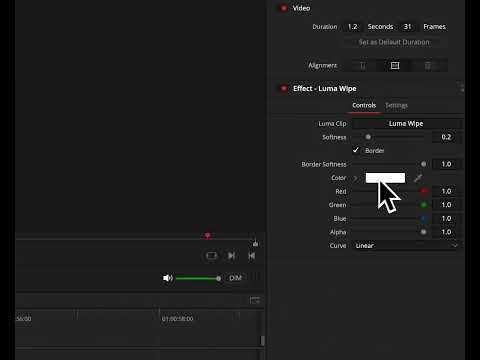Click the Duration seconds field showing 1.2

pyautogui.click(x=353, y=27)
